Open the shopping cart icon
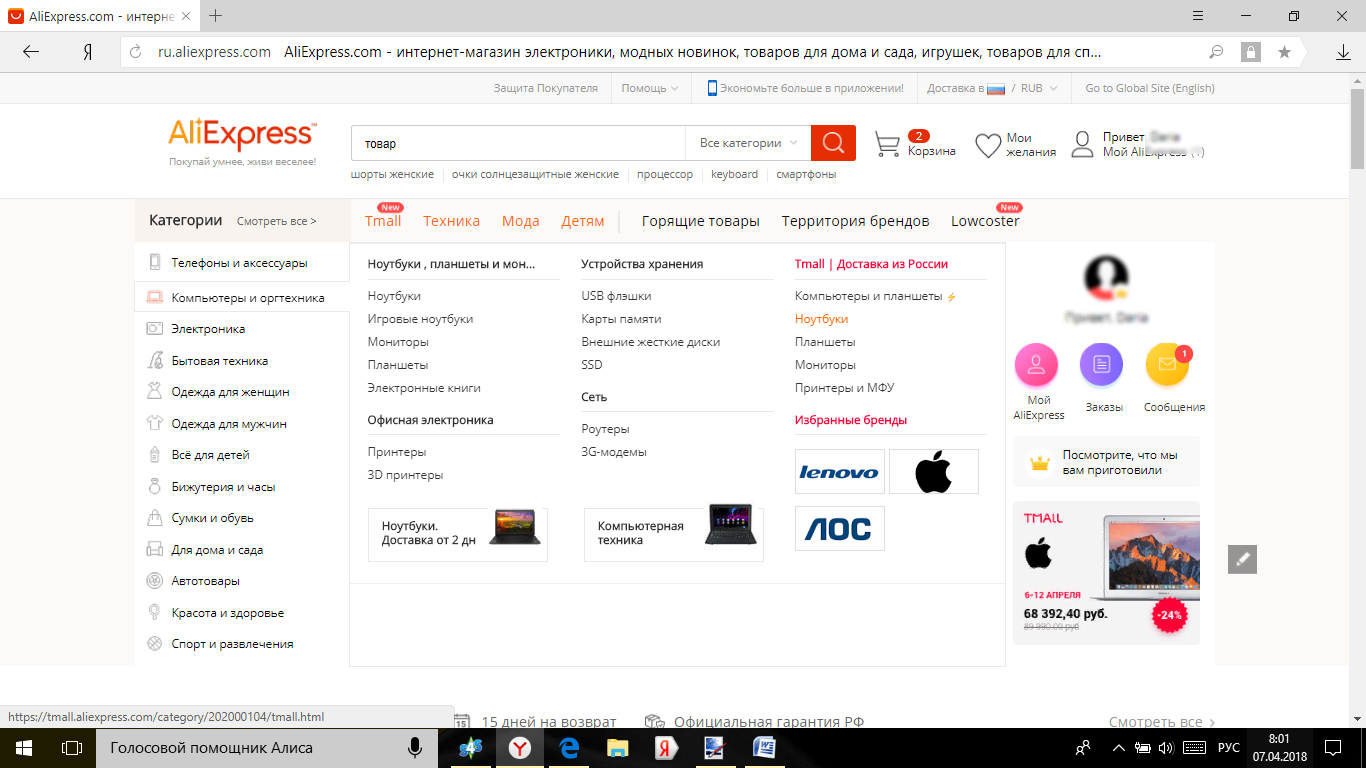Screen dimensions: 1366x768 coord(887,144)
